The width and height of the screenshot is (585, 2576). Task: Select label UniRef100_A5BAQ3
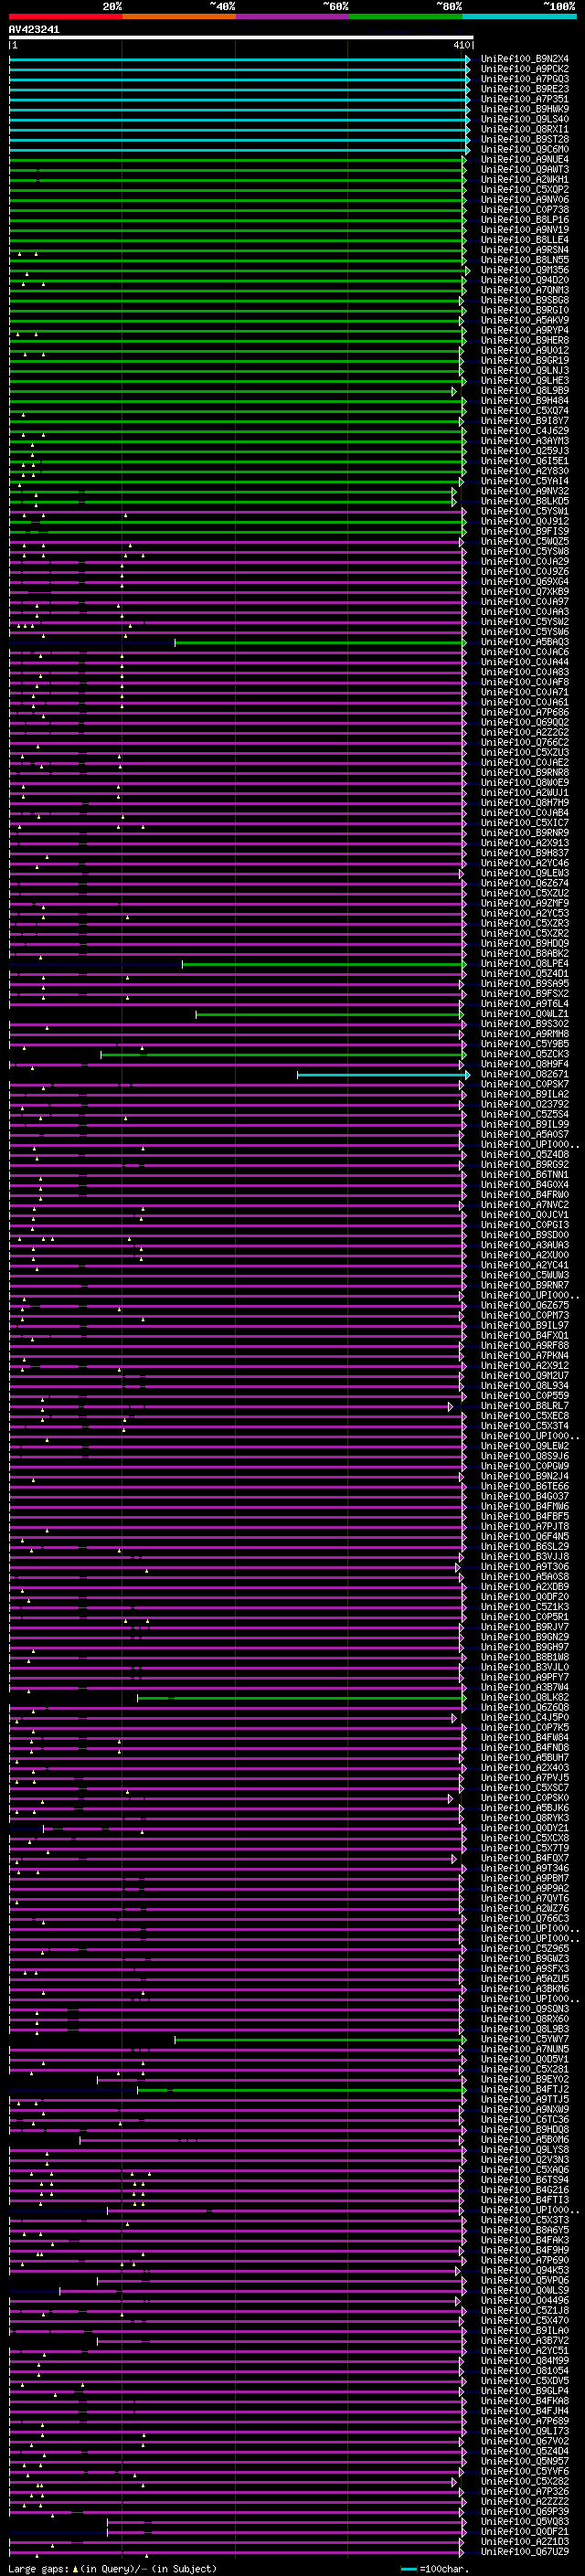(525, 642)
